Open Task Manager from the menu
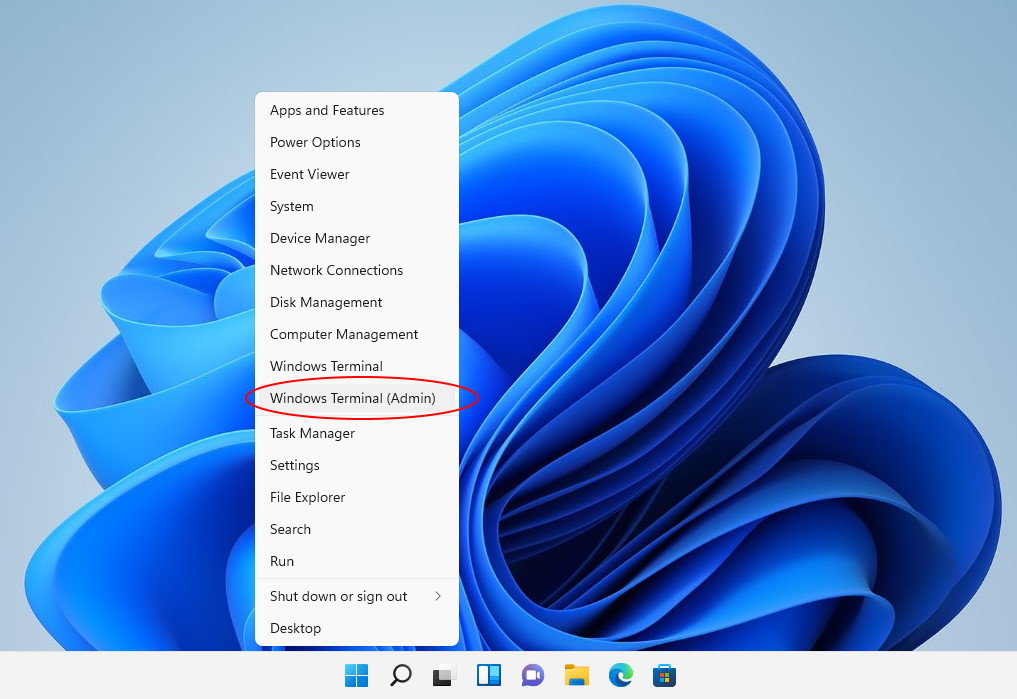Screen dimensions: 1017x699 (x=312, y=433)
